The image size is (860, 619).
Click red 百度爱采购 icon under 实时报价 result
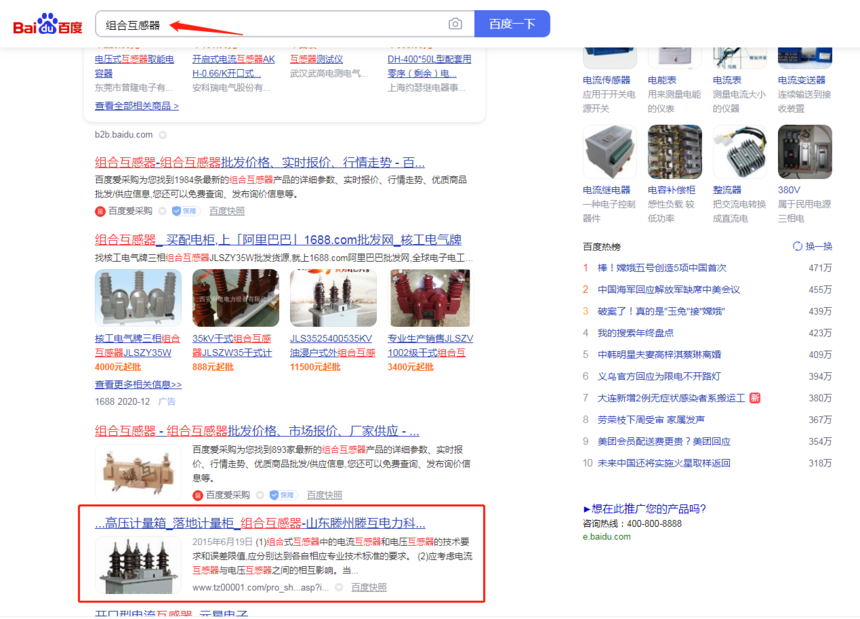coord(100,211)
